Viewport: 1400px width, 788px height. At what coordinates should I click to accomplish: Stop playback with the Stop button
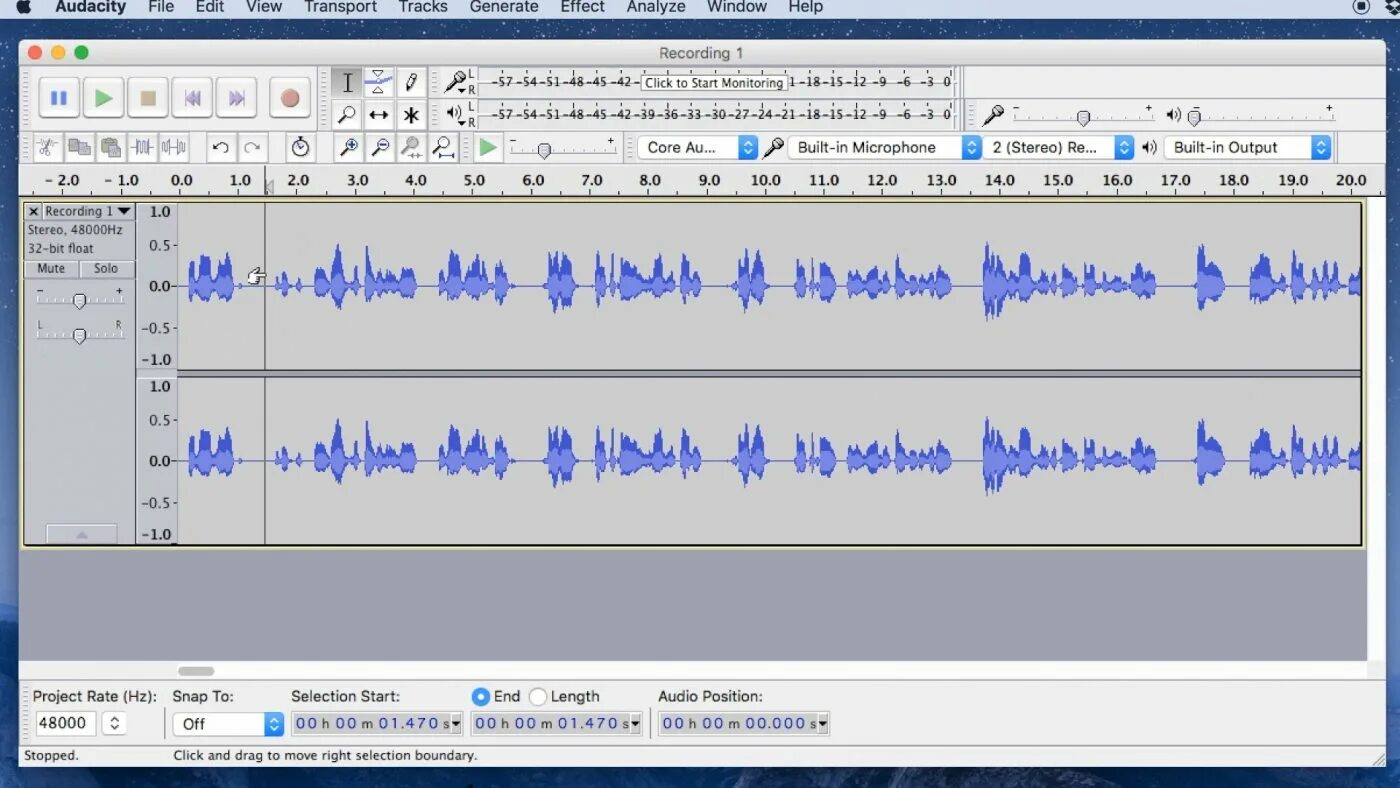(x=148, y=98)
